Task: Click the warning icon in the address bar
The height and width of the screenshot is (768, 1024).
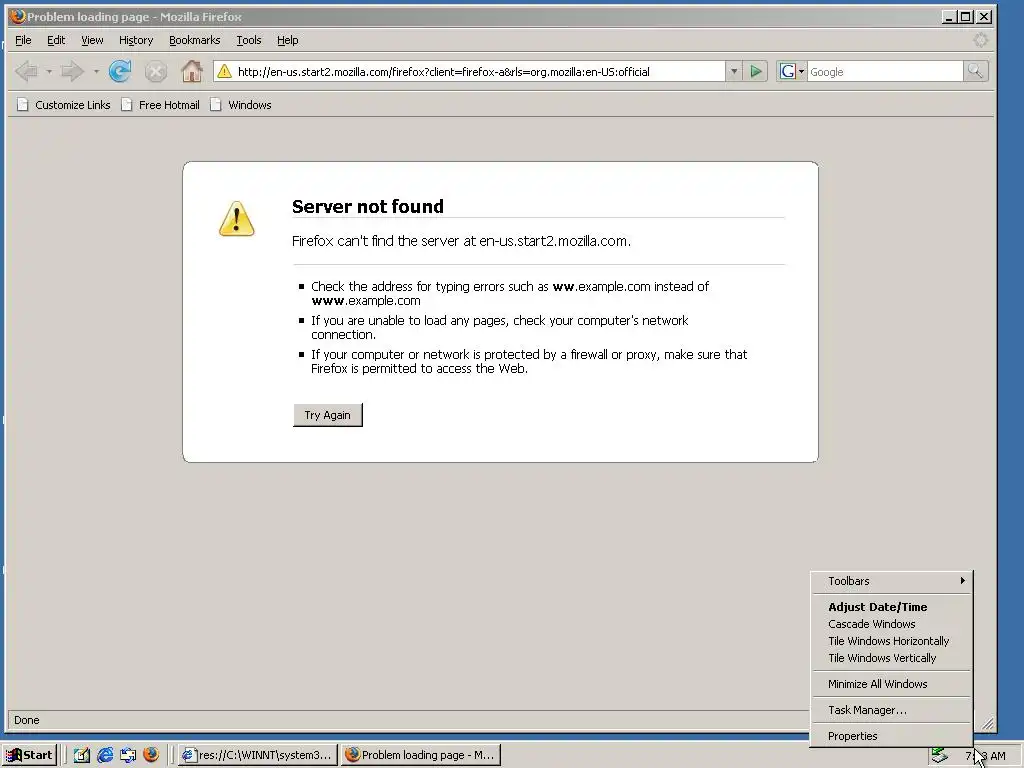Action: 224,71
